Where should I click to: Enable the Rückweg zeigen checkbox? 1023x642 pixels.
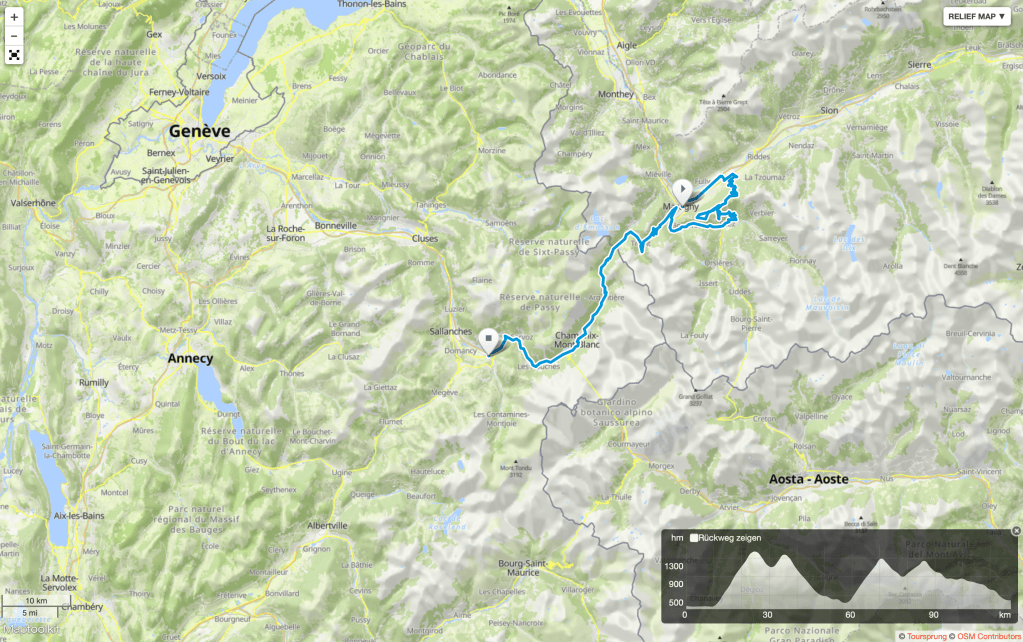click(694, 538)
